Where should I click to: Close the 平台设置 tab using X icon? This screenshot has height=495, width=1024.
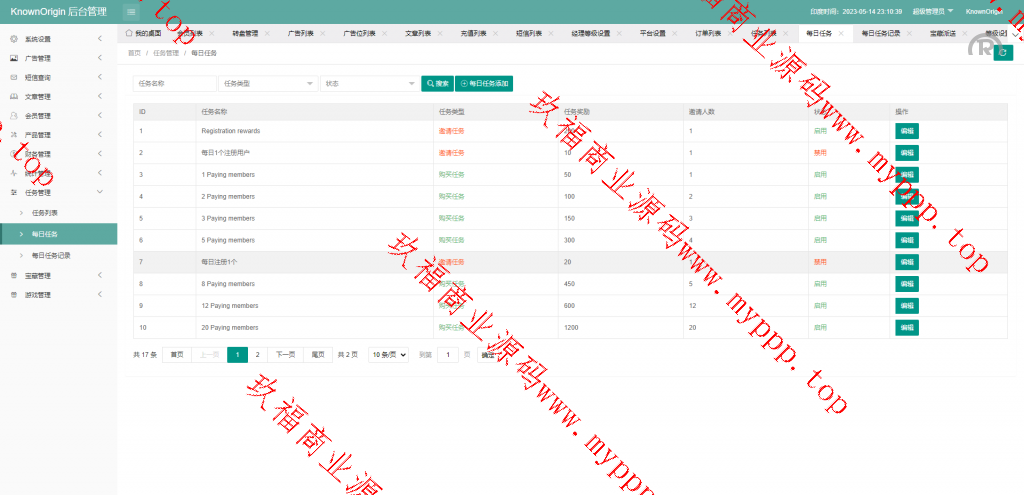tap(677, 33)
